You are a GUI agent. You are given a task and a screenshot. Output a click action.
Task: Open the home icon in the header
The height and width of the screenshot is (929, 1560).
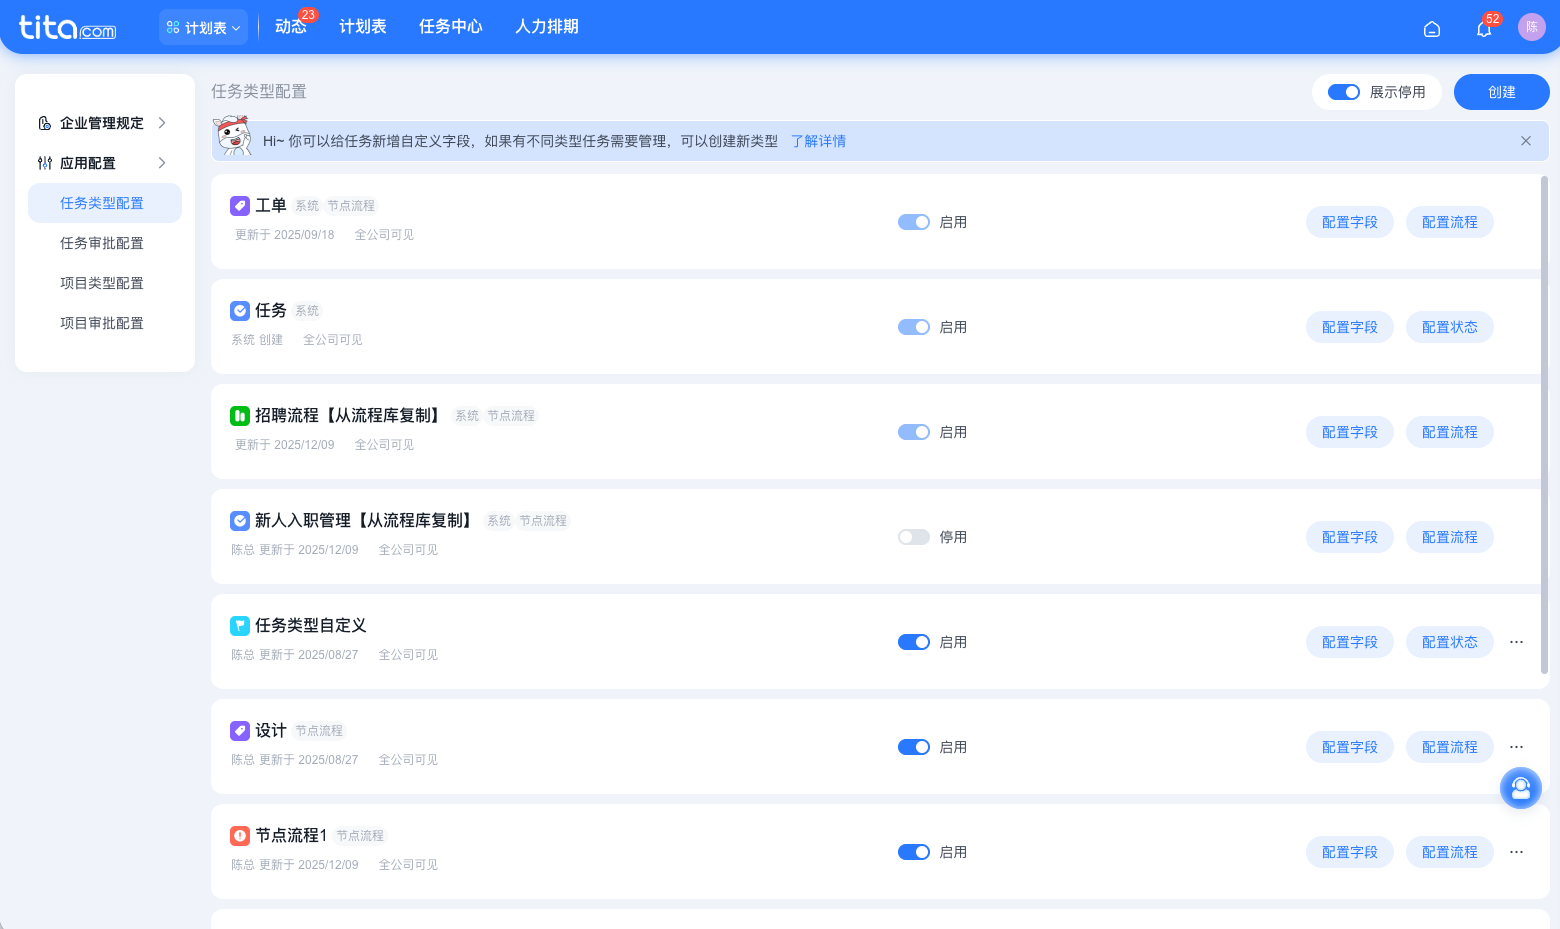coord(1432,29)
